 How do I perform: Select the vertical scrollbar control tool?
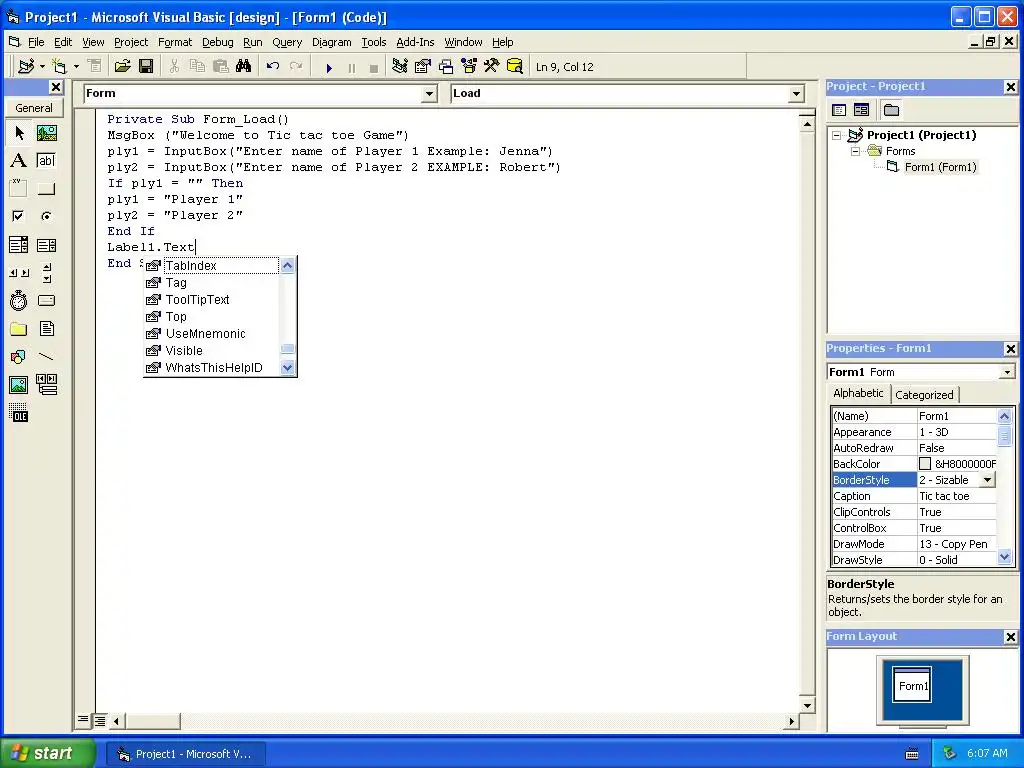coord(46,272)
